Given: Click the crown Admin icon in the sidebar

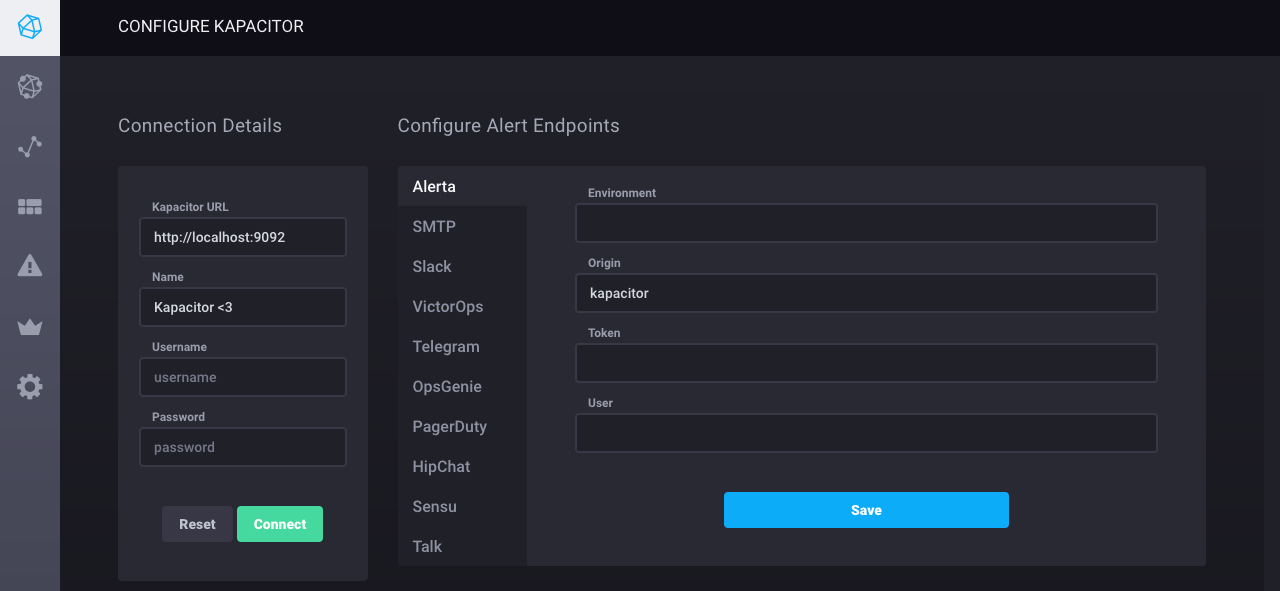Looking at the screenshot, I should pos(30,327).
